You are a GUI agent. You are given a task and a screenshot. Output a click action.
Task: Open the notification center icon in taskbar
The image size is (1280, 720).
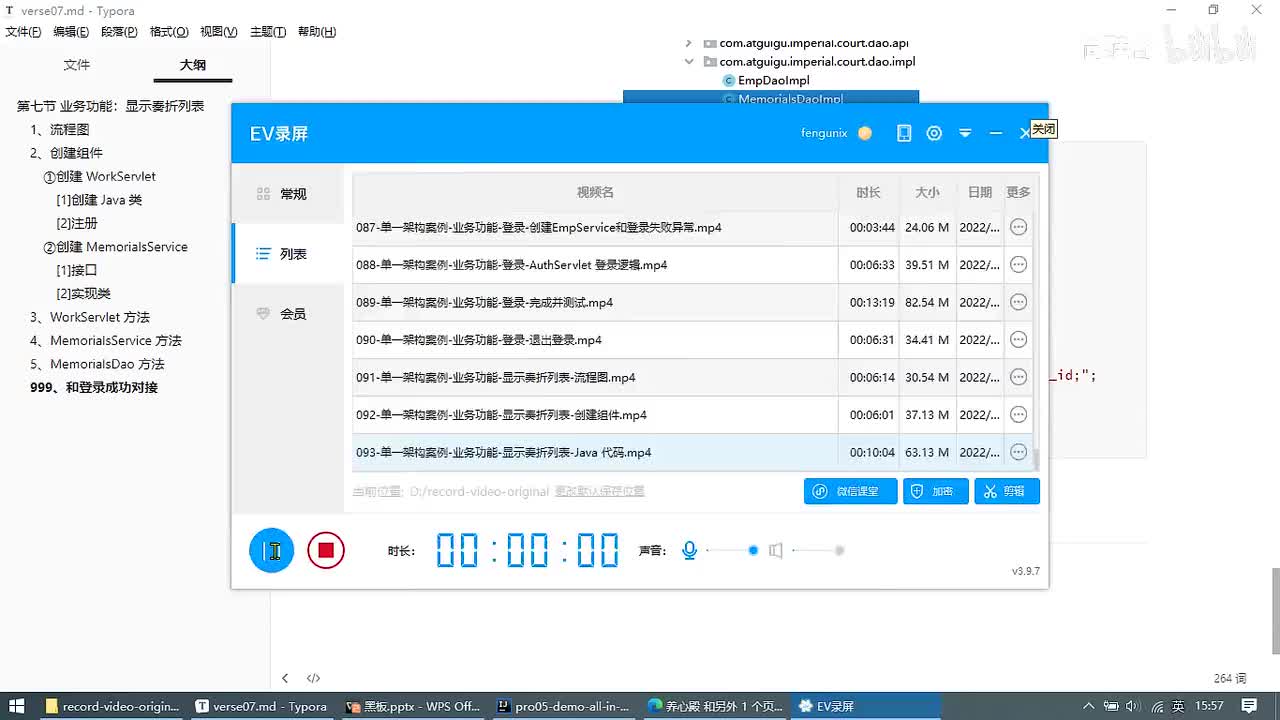coord(1250,706)
